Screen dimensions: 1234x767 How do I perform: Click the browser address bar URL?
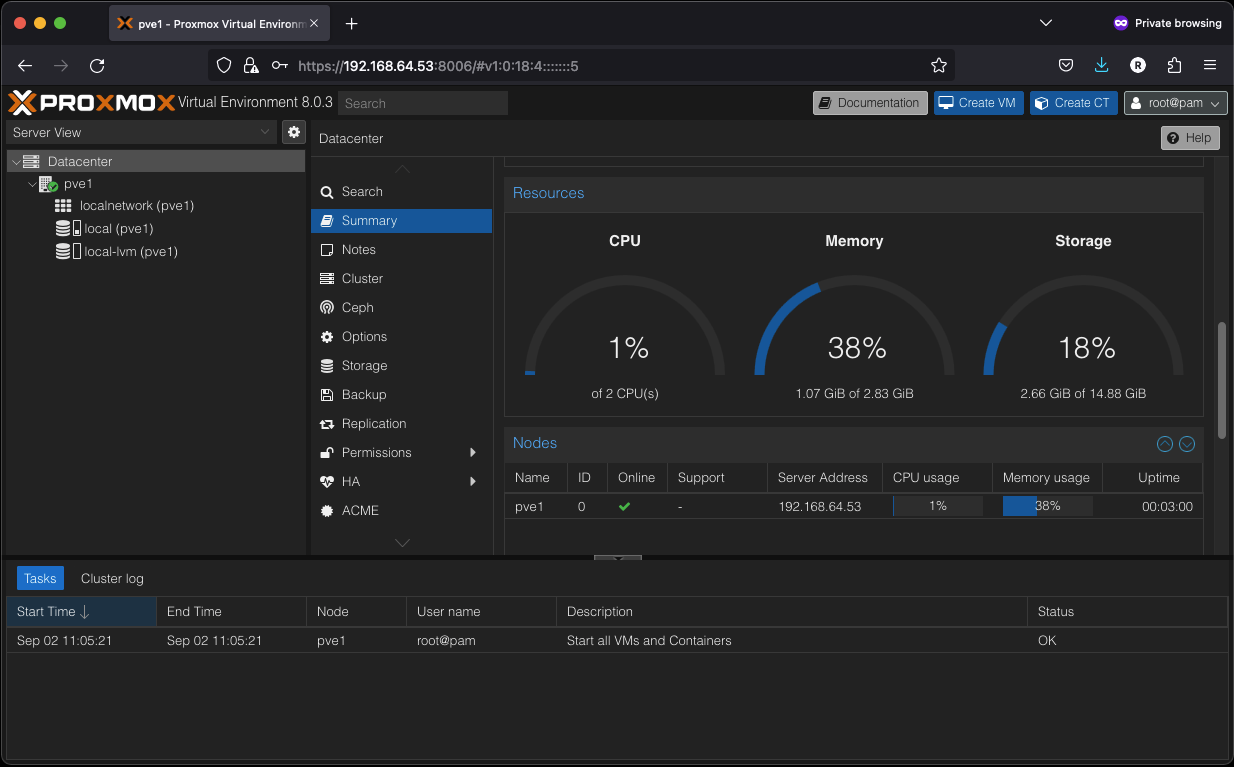tap(439, 66)
